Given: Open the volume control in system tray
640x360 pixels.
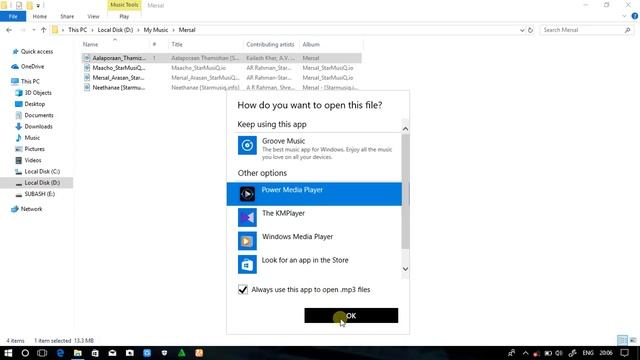Looking at the screenshot, I should pos(559,353).
